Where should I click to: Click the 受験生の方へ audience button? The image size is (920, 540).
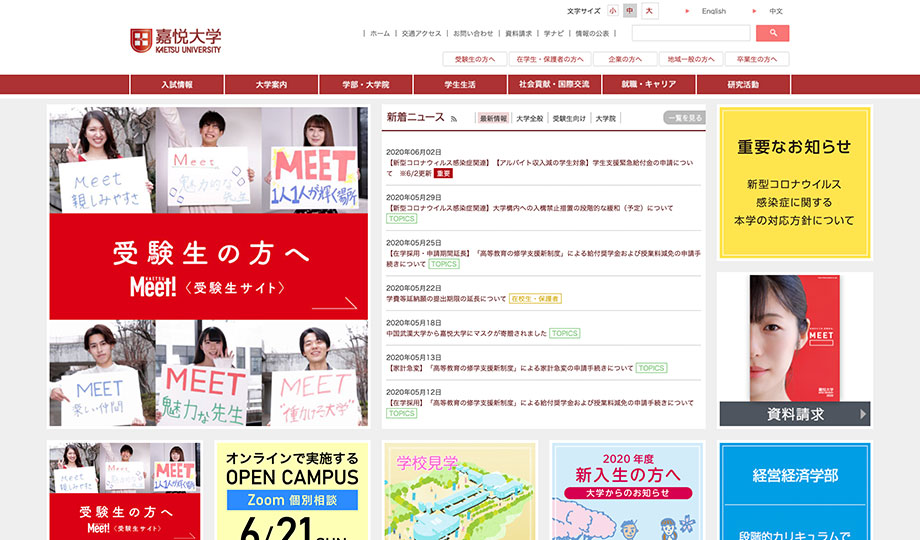[x=474, y=59]
